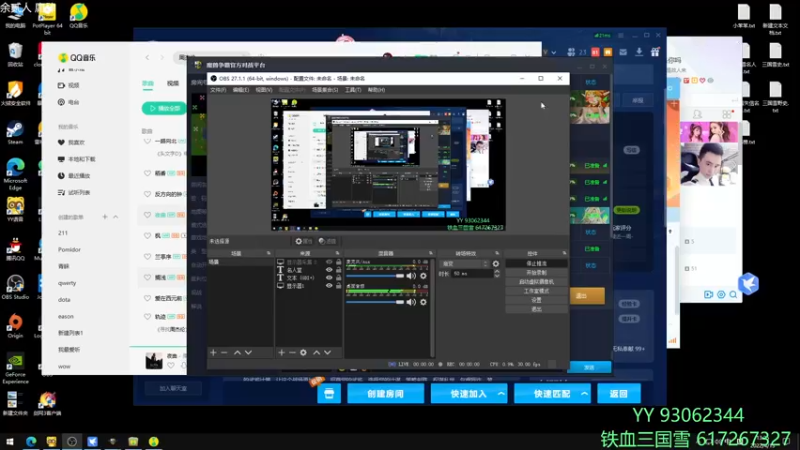
Task: Open shop icon left of 创建房间
Action: (329, 393)
